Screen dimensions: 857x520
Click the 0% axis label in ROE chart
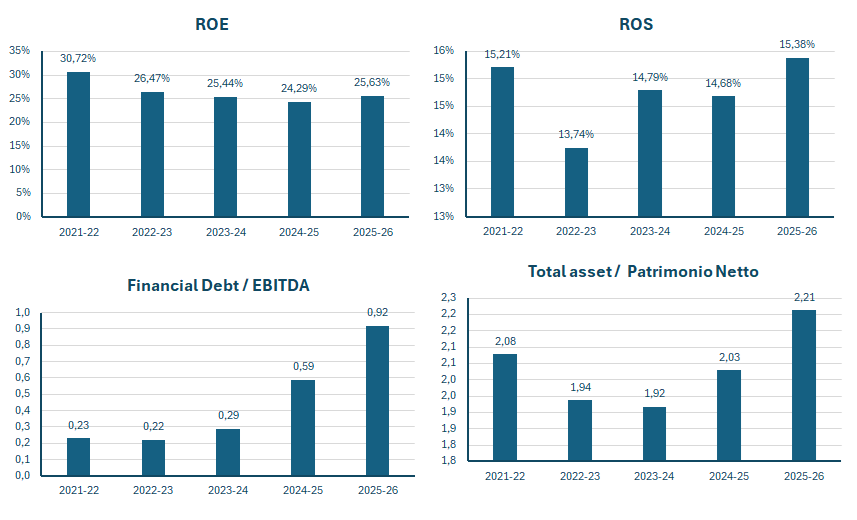click(x=23, y=217)
